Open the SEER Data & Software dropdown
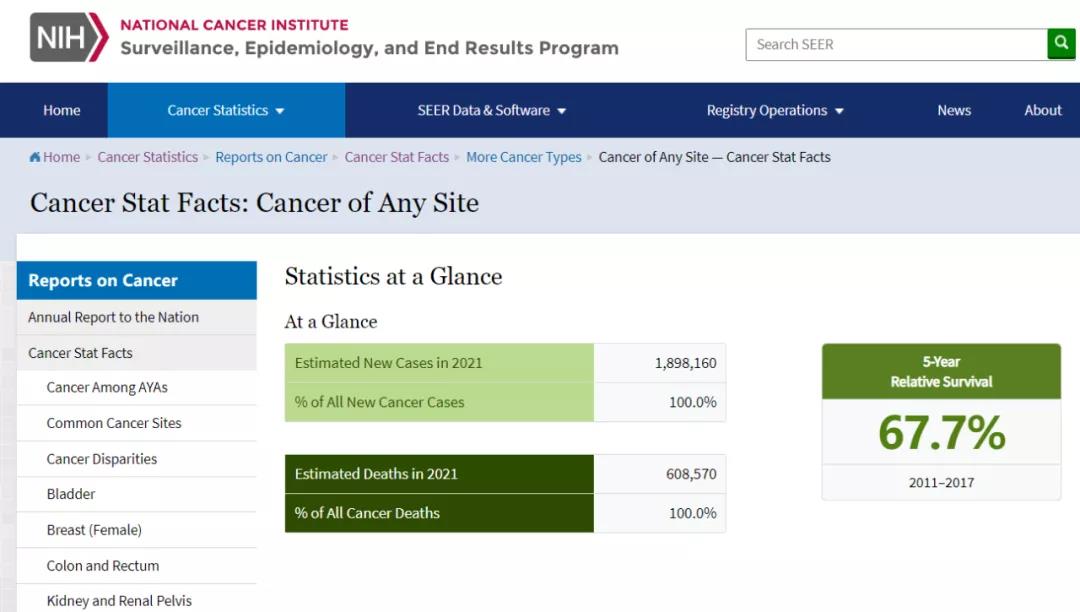 (x=491, y=110)
